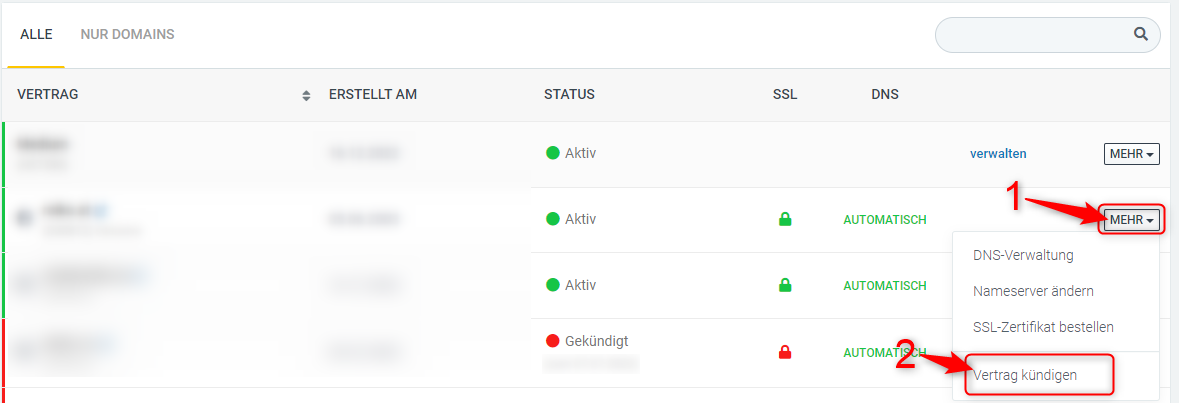The width and height of the screenshot is (1179, 403).
Task: Choose SSL-Zertifikat bestellen in menu
Action: pos(1043,327)
